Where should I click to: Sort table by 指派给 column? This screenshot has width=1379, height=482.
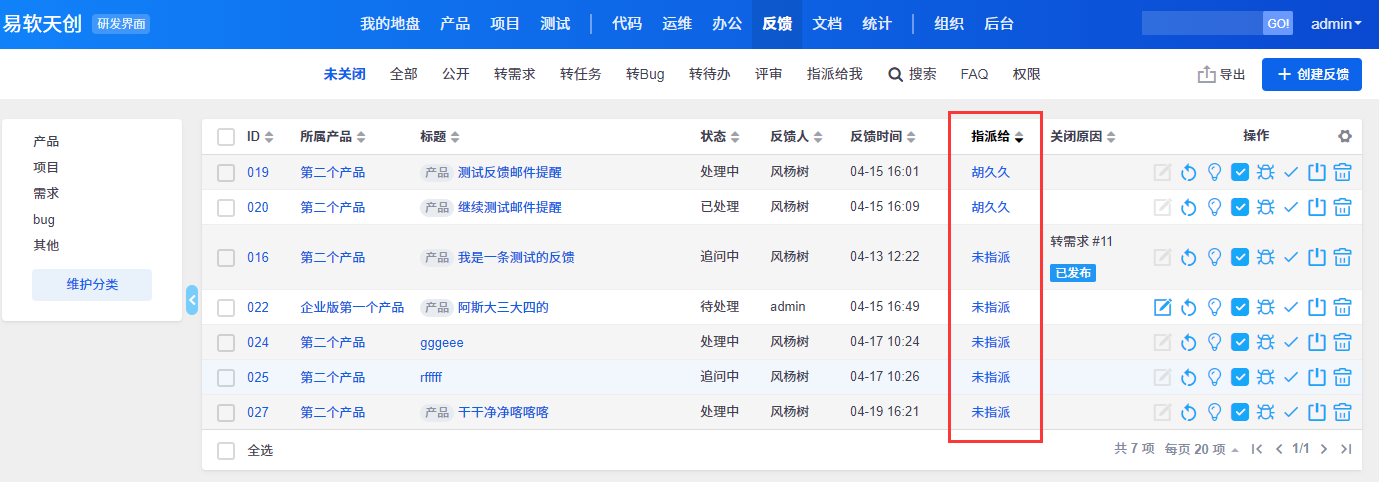996,136
